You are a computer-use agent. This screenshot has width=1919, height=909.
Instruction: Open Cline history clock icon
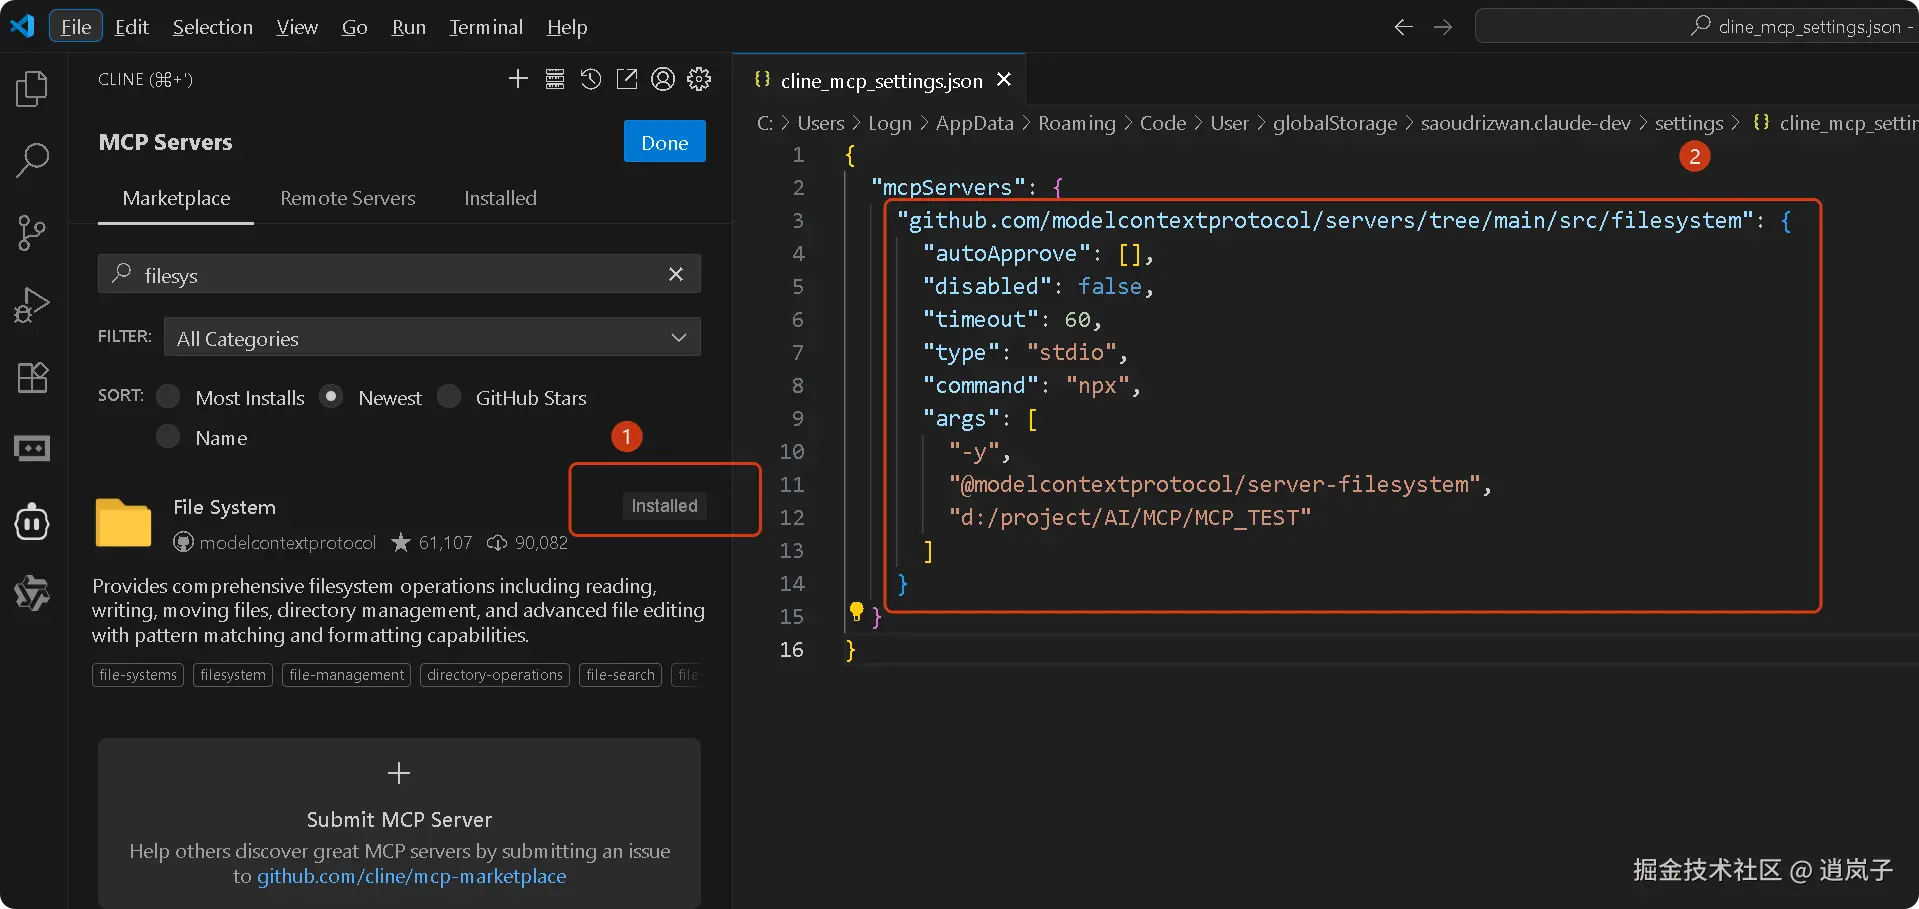(591, 79)
